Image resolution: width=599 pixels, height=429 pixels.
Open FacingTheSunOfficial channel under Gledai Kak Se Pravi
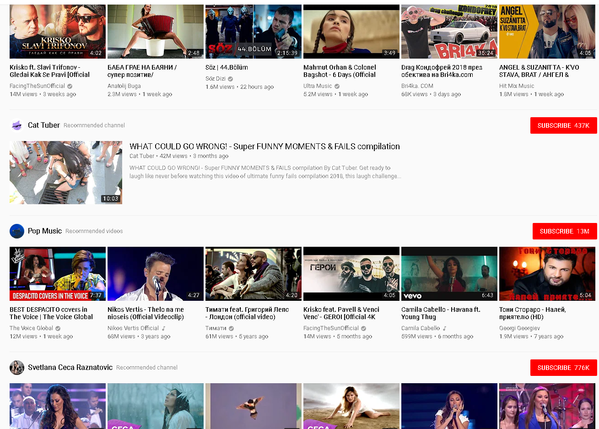37,86
